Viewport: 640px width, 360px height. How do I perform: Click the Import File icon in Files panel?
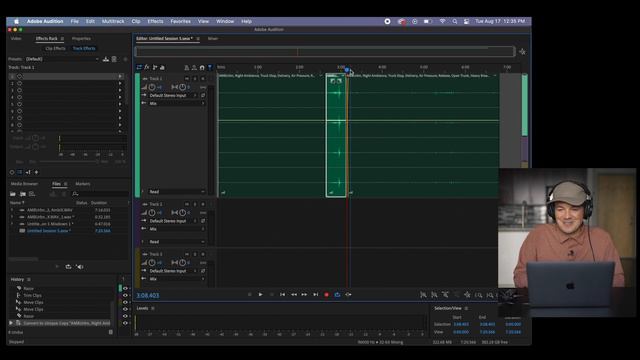point(22,194)
